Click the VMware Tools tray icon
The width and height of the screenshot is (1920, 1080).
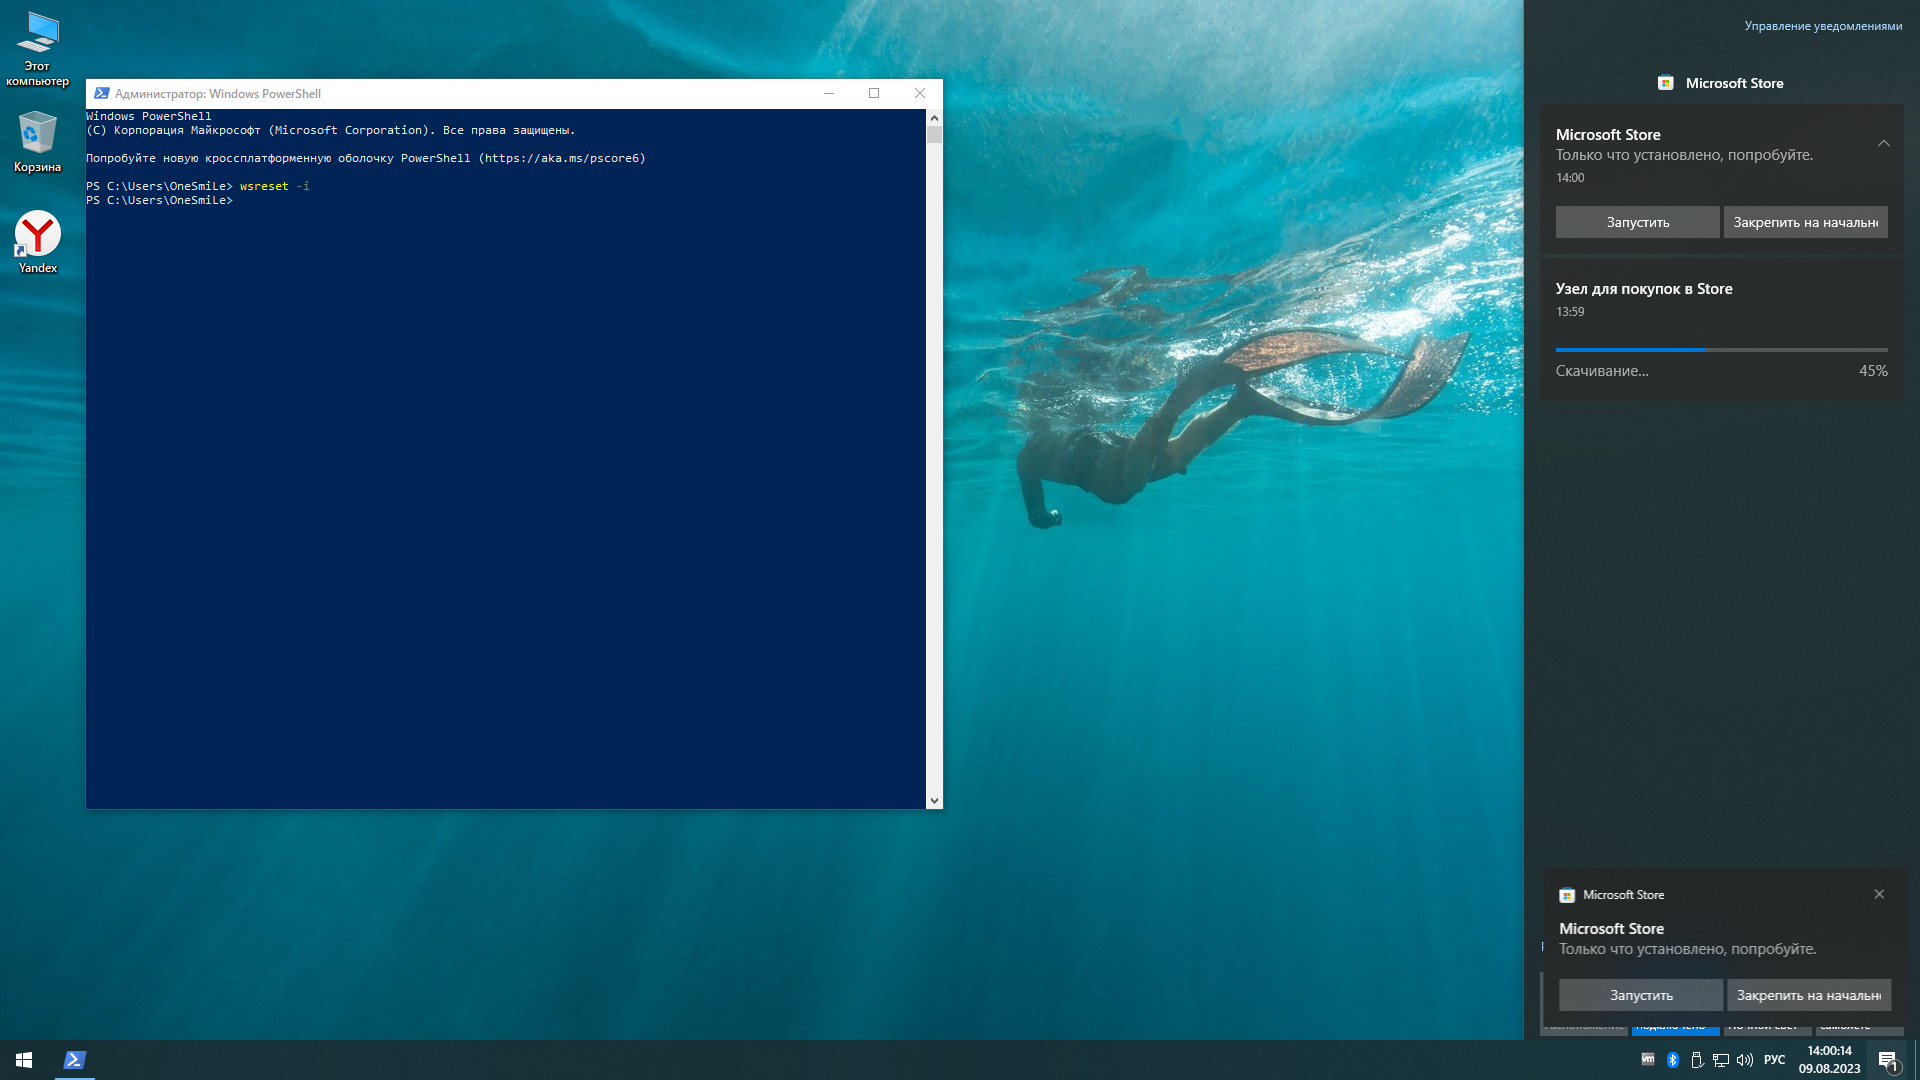point(1648,1059)
